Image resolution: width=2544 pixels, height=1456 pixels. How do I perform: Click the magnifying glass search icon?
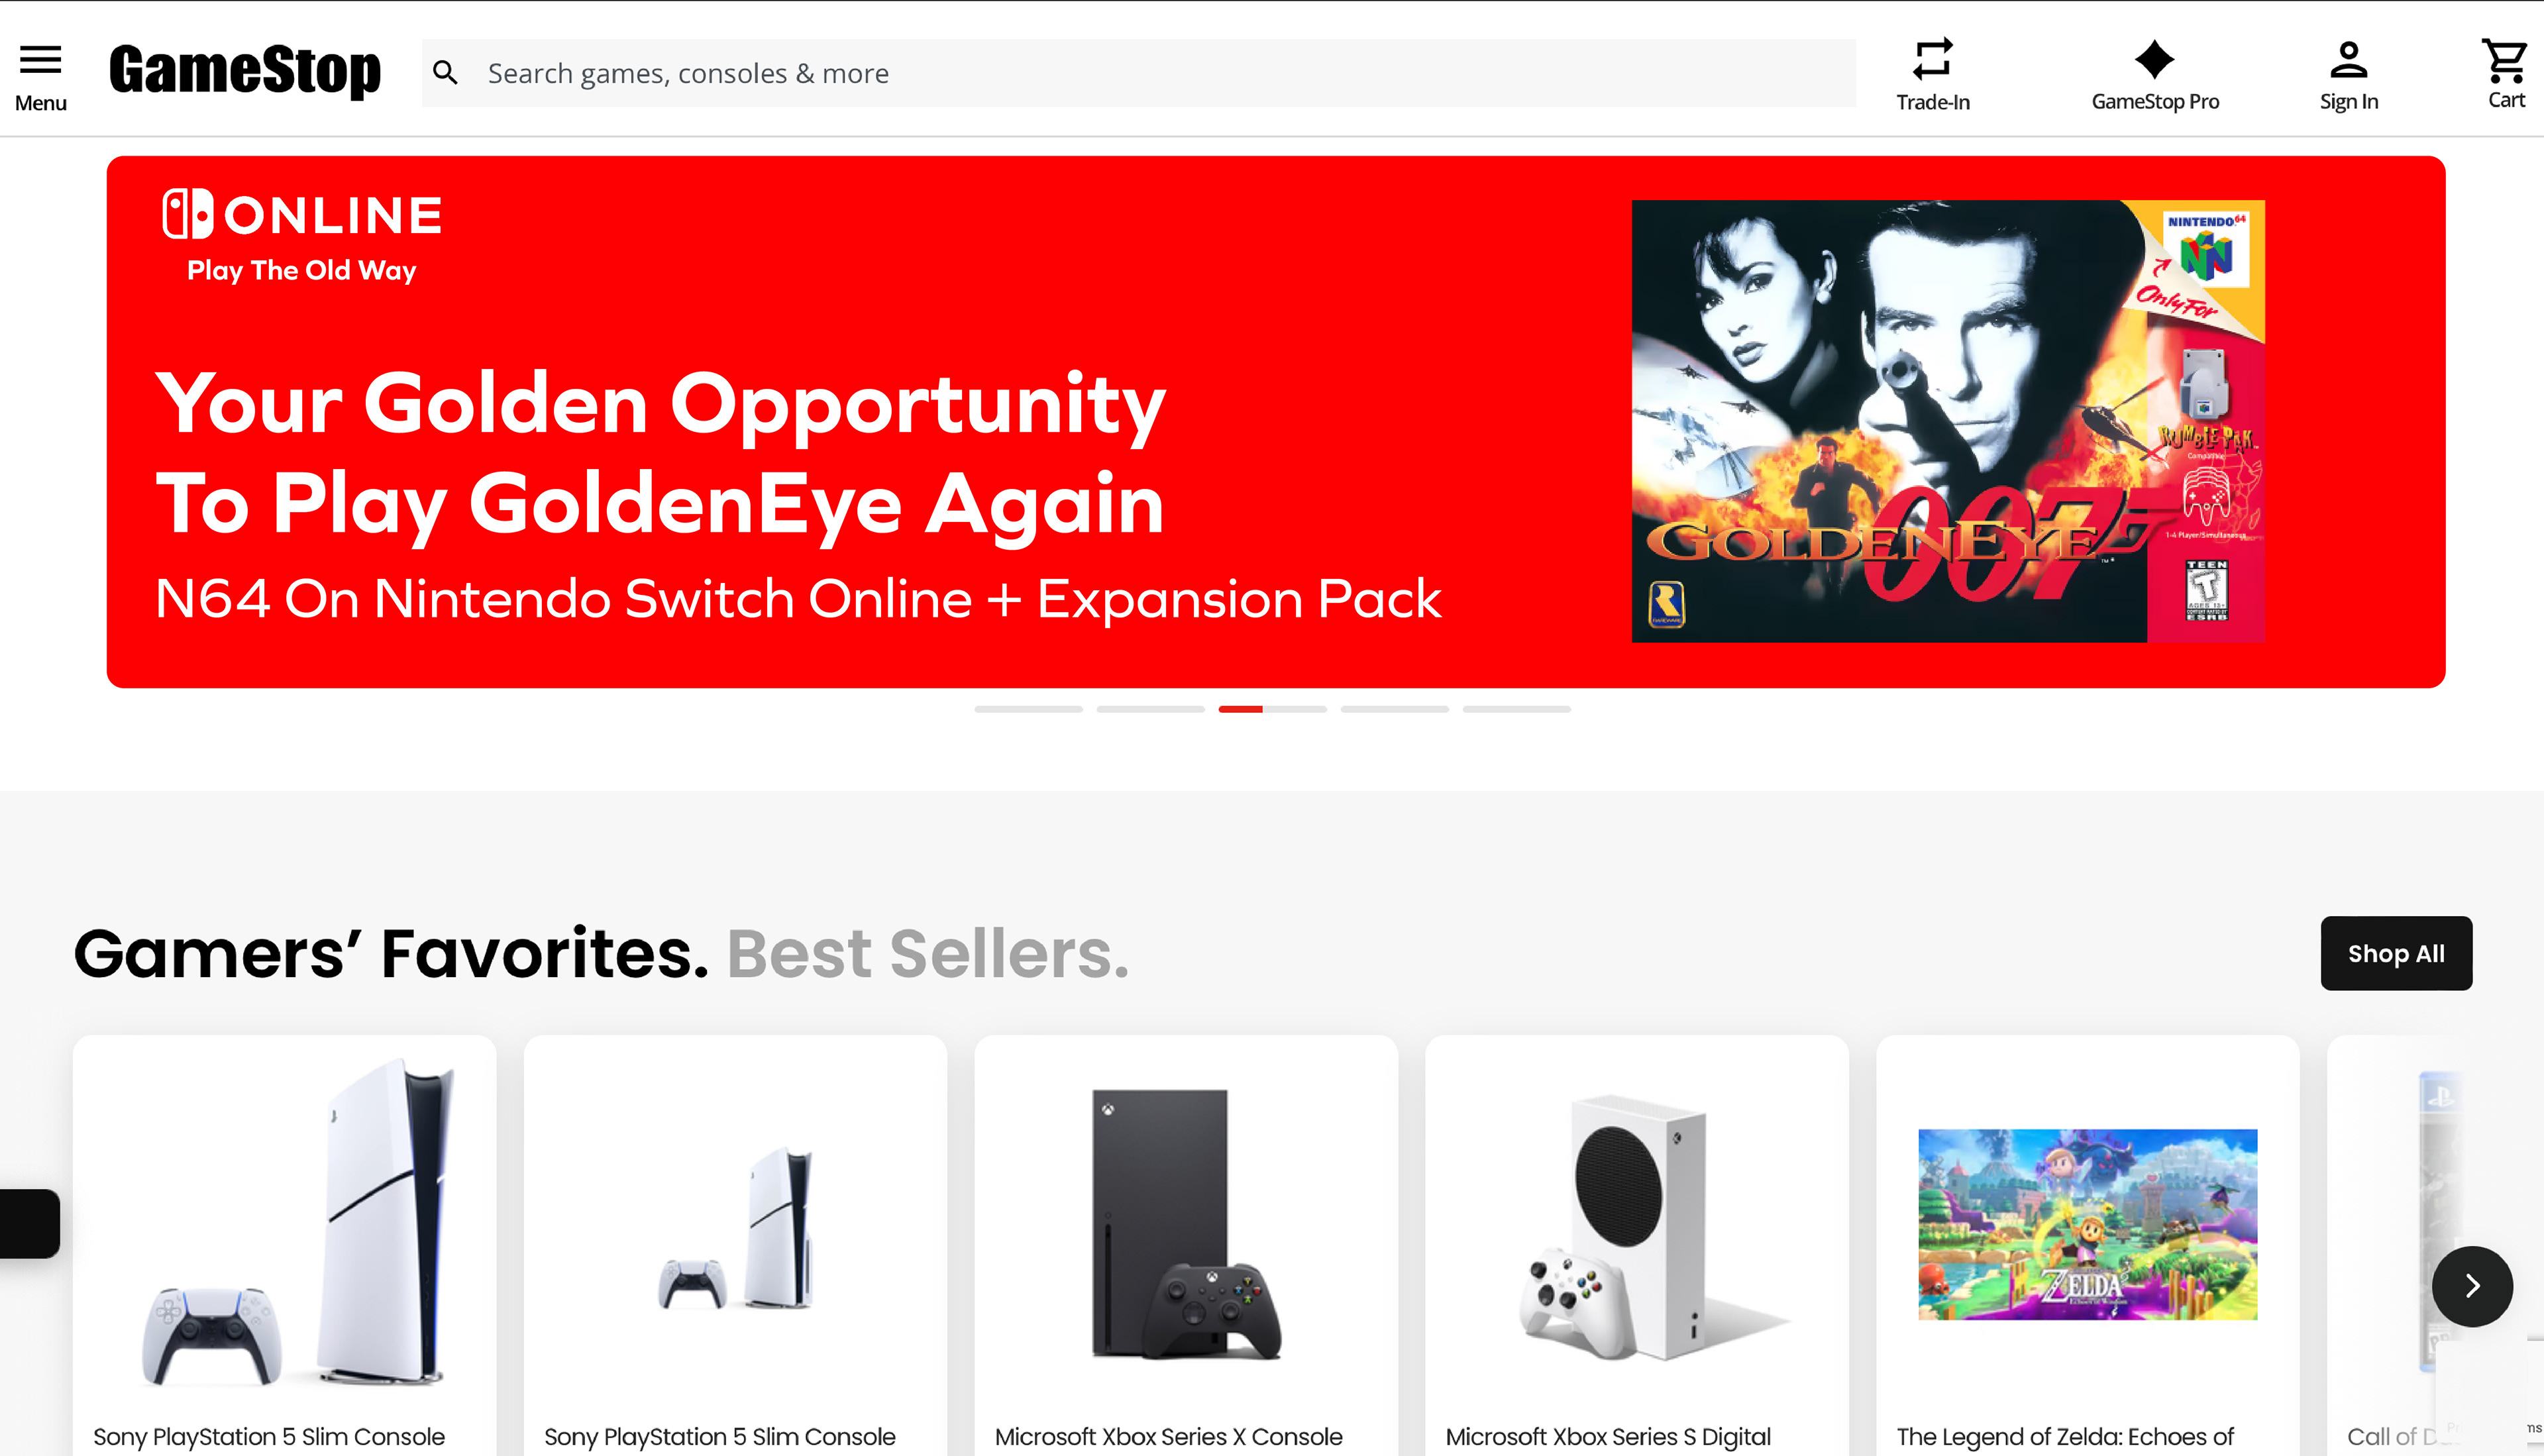click(445, 73)
